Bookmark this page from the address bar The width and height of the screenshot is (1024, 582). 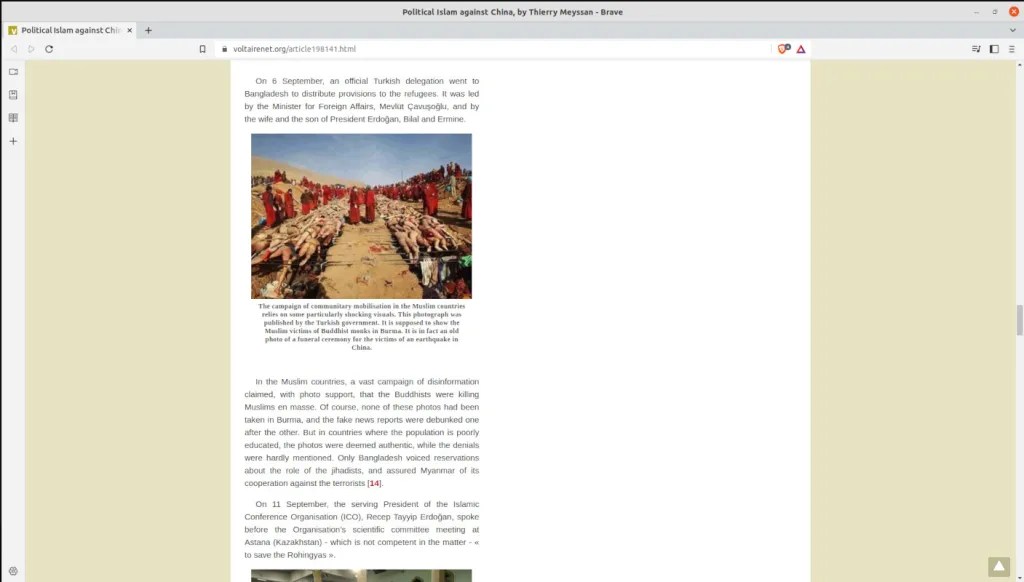point(202,48)
